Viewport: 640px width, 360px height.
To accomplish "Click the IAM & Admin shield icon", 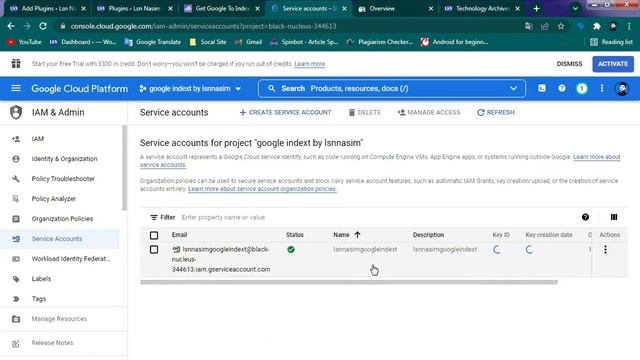I will click(16, 112).
